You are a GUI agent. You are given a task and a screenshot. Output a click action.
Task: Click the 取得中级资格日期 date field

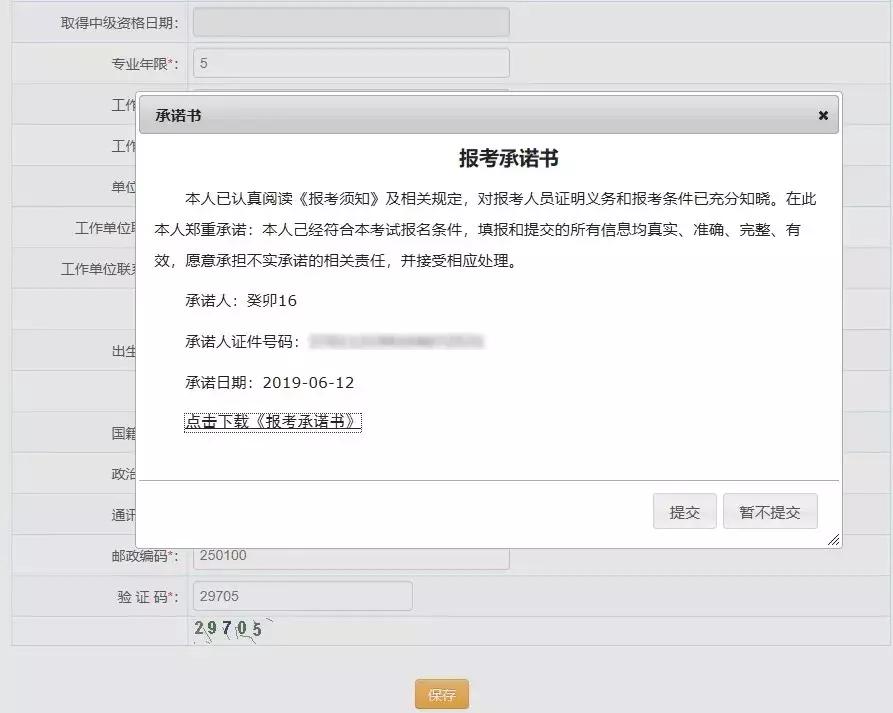coord(350,21)
